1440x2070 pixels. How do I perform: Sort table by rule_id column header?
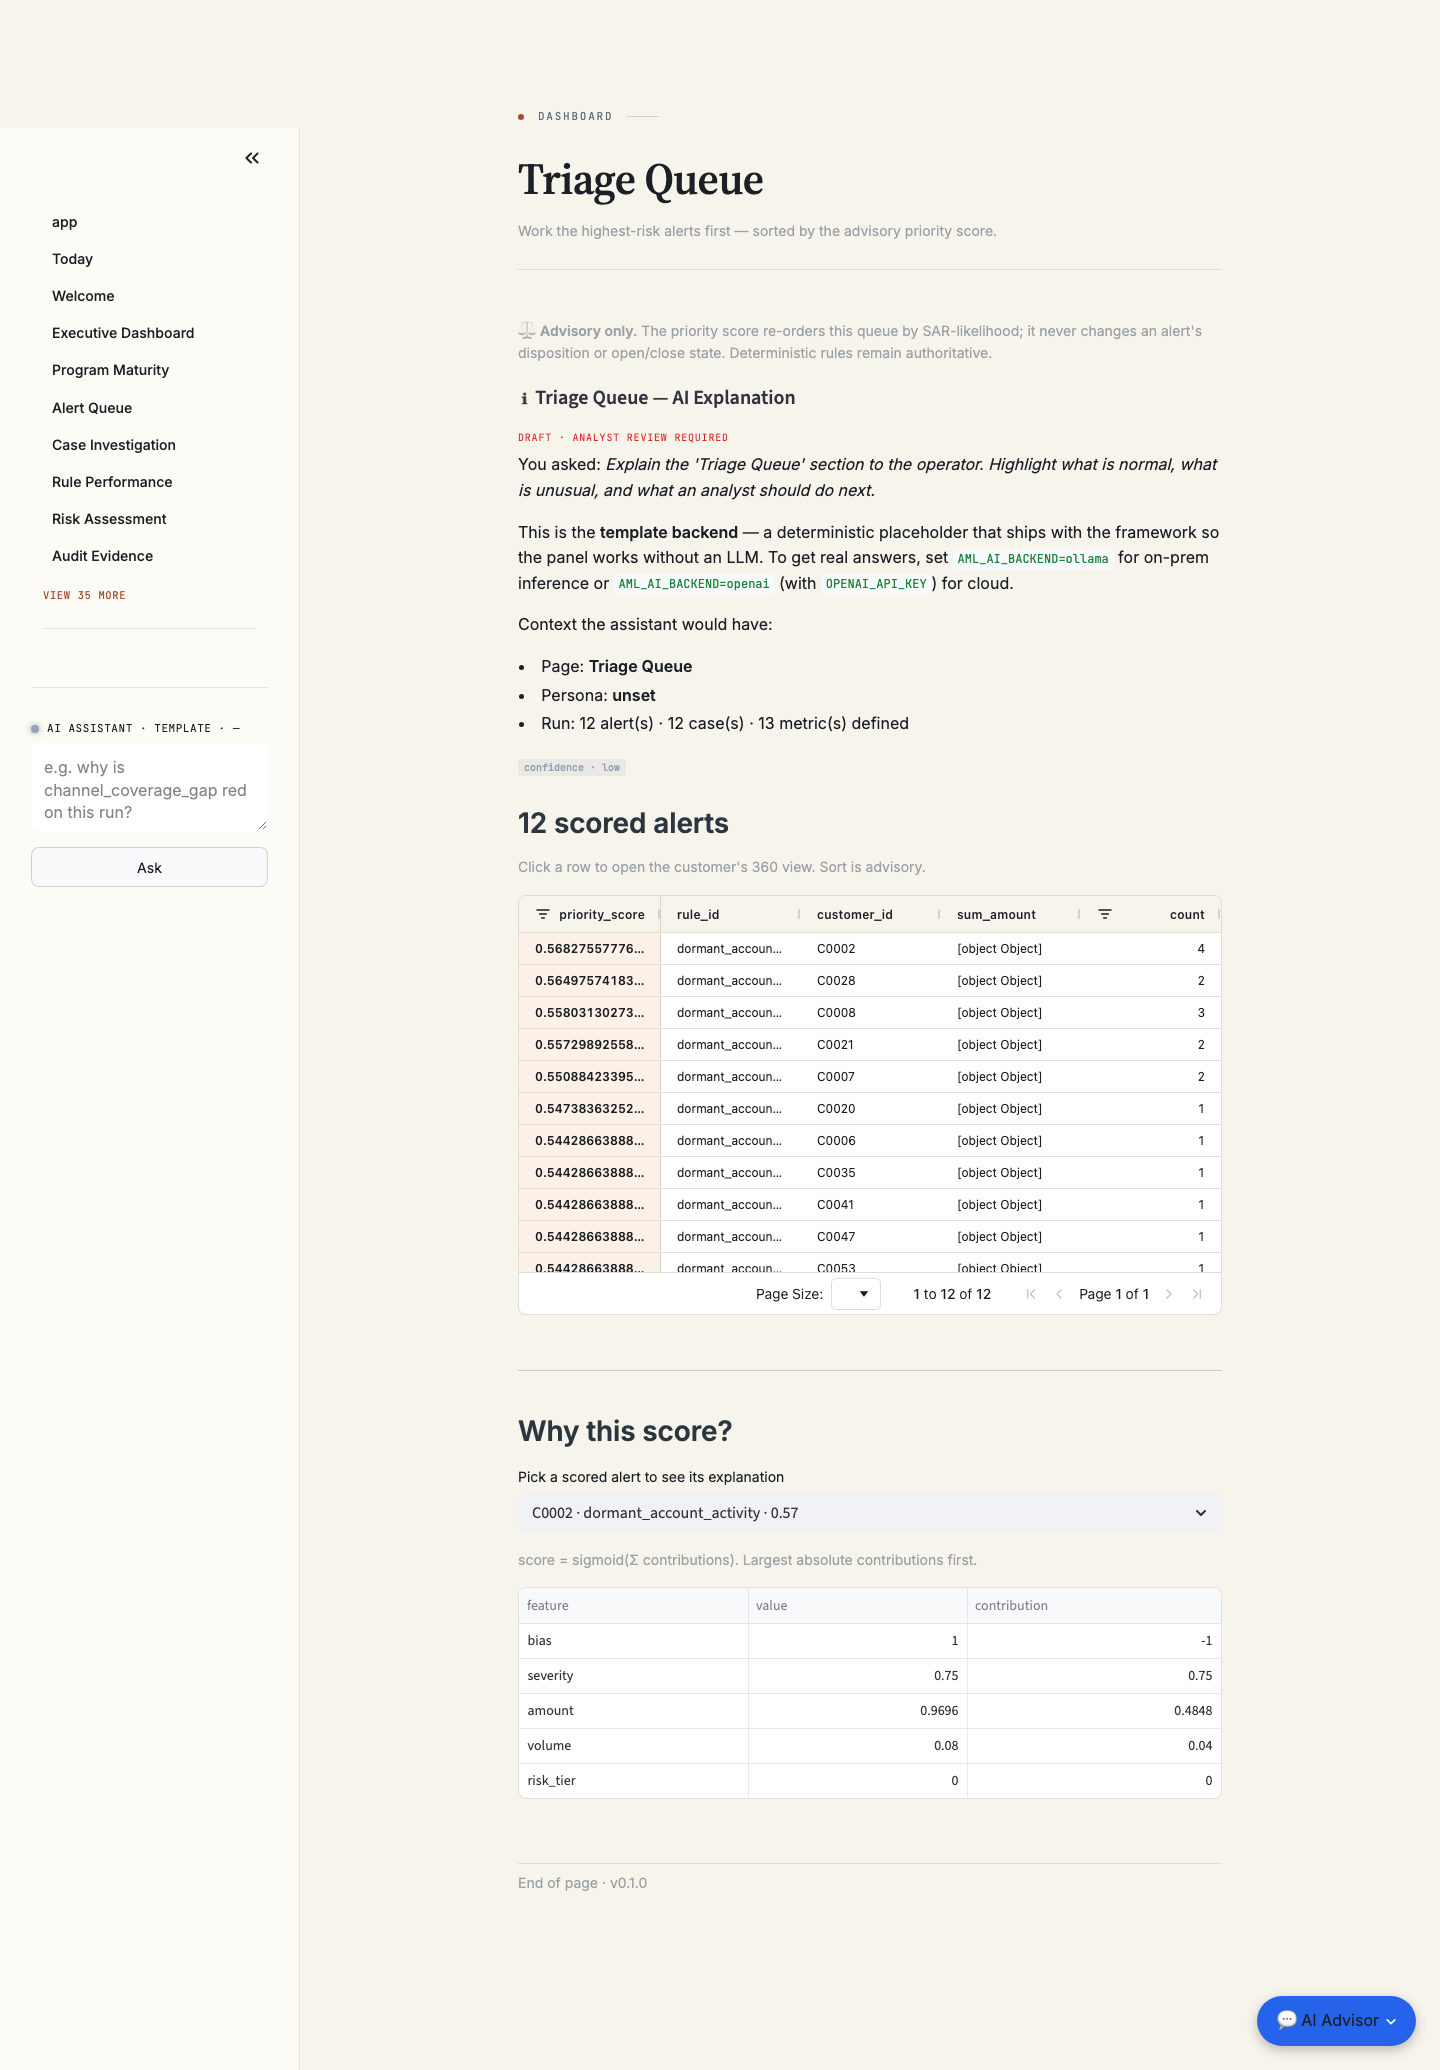[x=698, y=914]
